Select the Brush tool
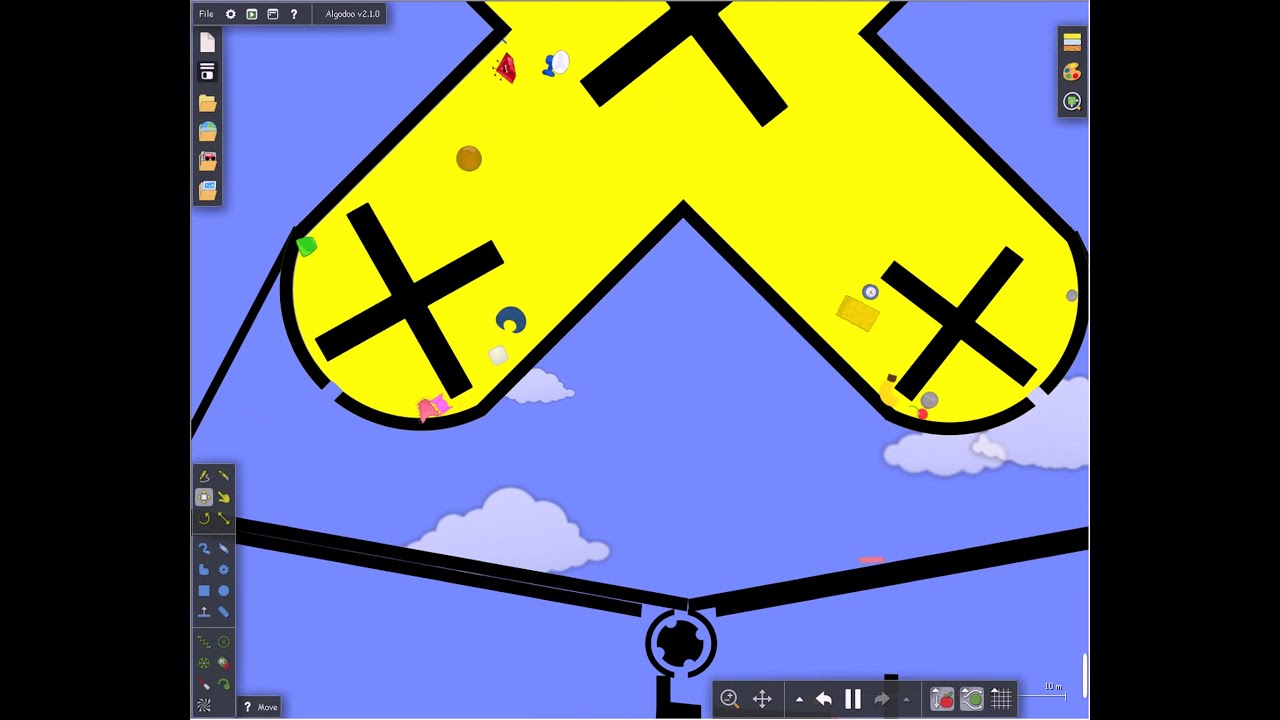The height and width of the screenshot is (720, 1280). (204, 548)
